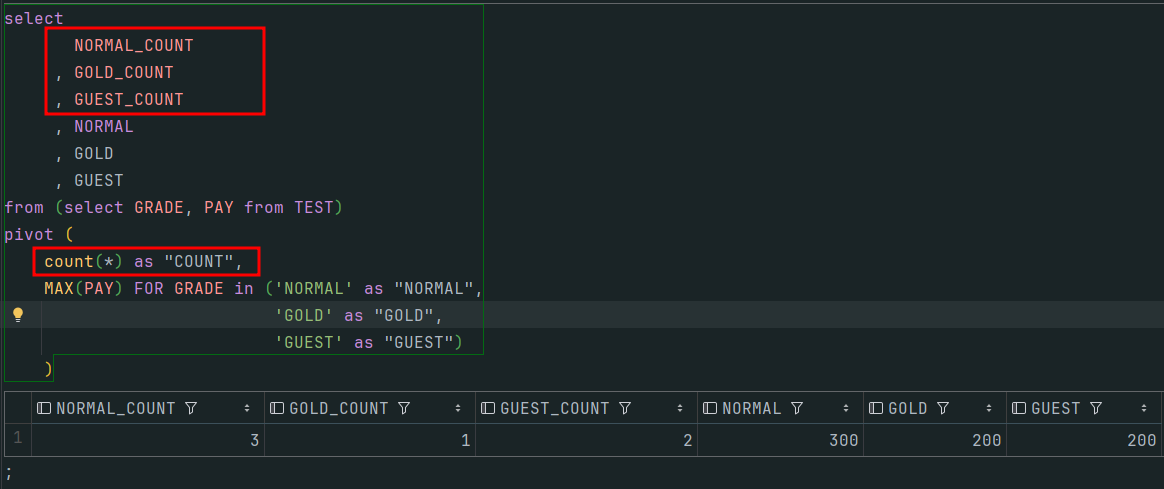Click the semicolon below the result grid
Viewport: 1164px width, 489px height.
click(x=8, y=472)
